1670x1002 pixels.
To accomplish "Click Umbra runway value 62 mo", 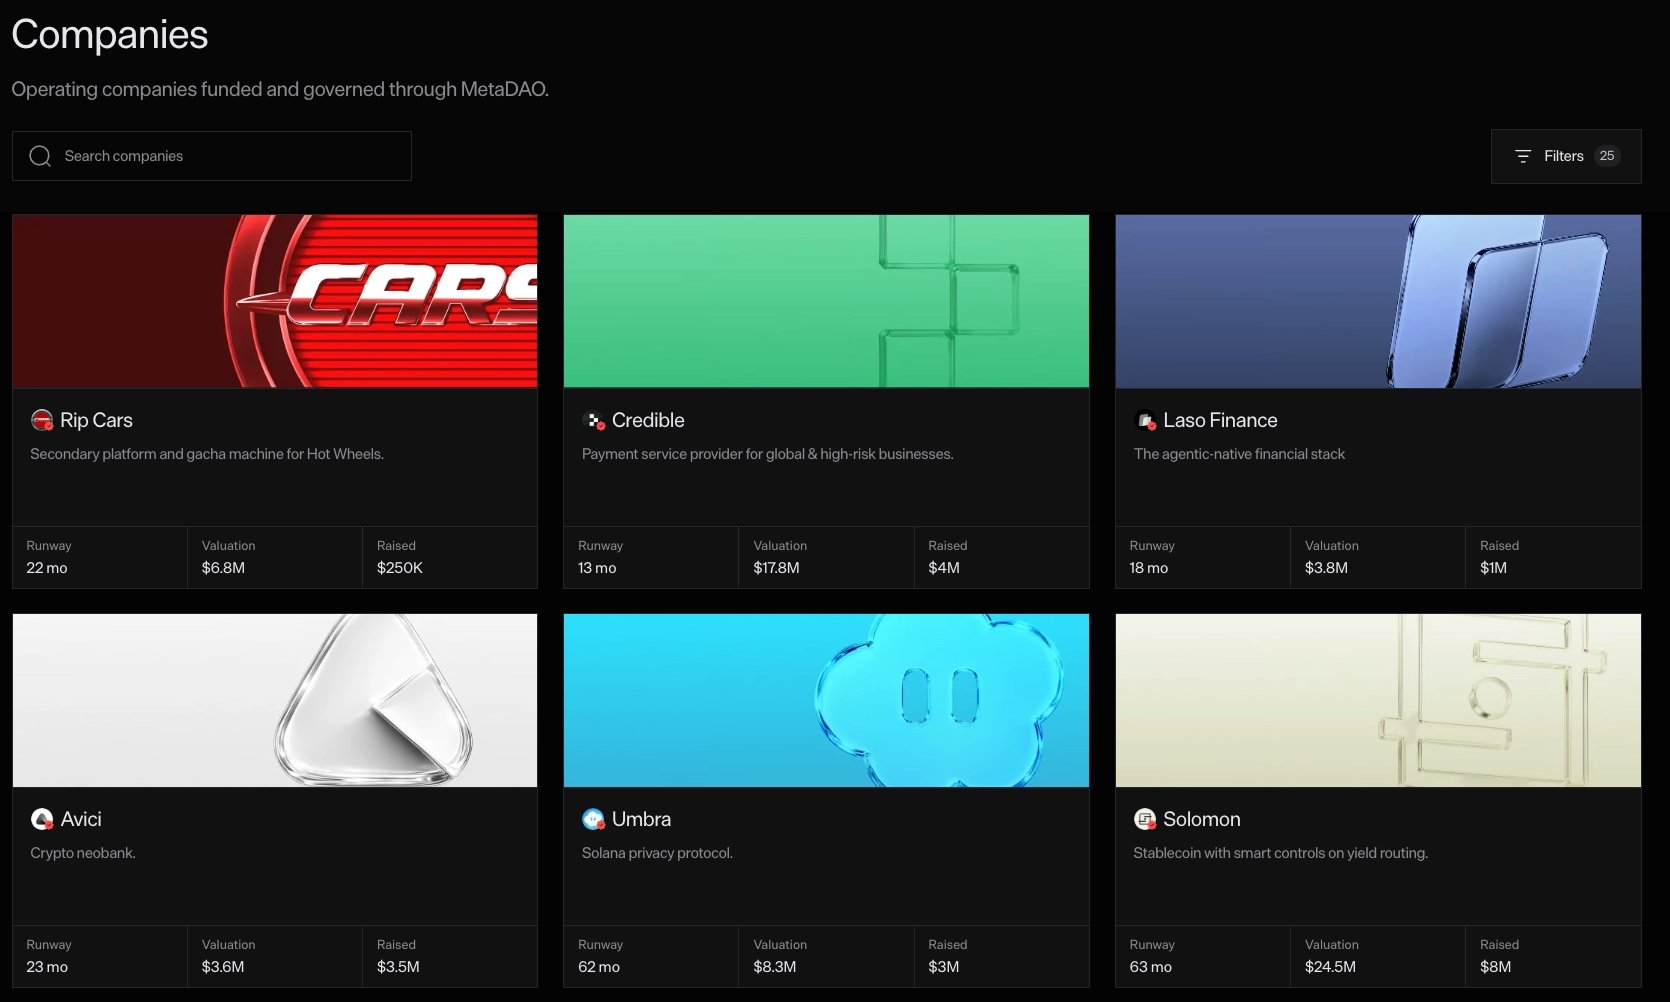I will click(x=599, y=966).
